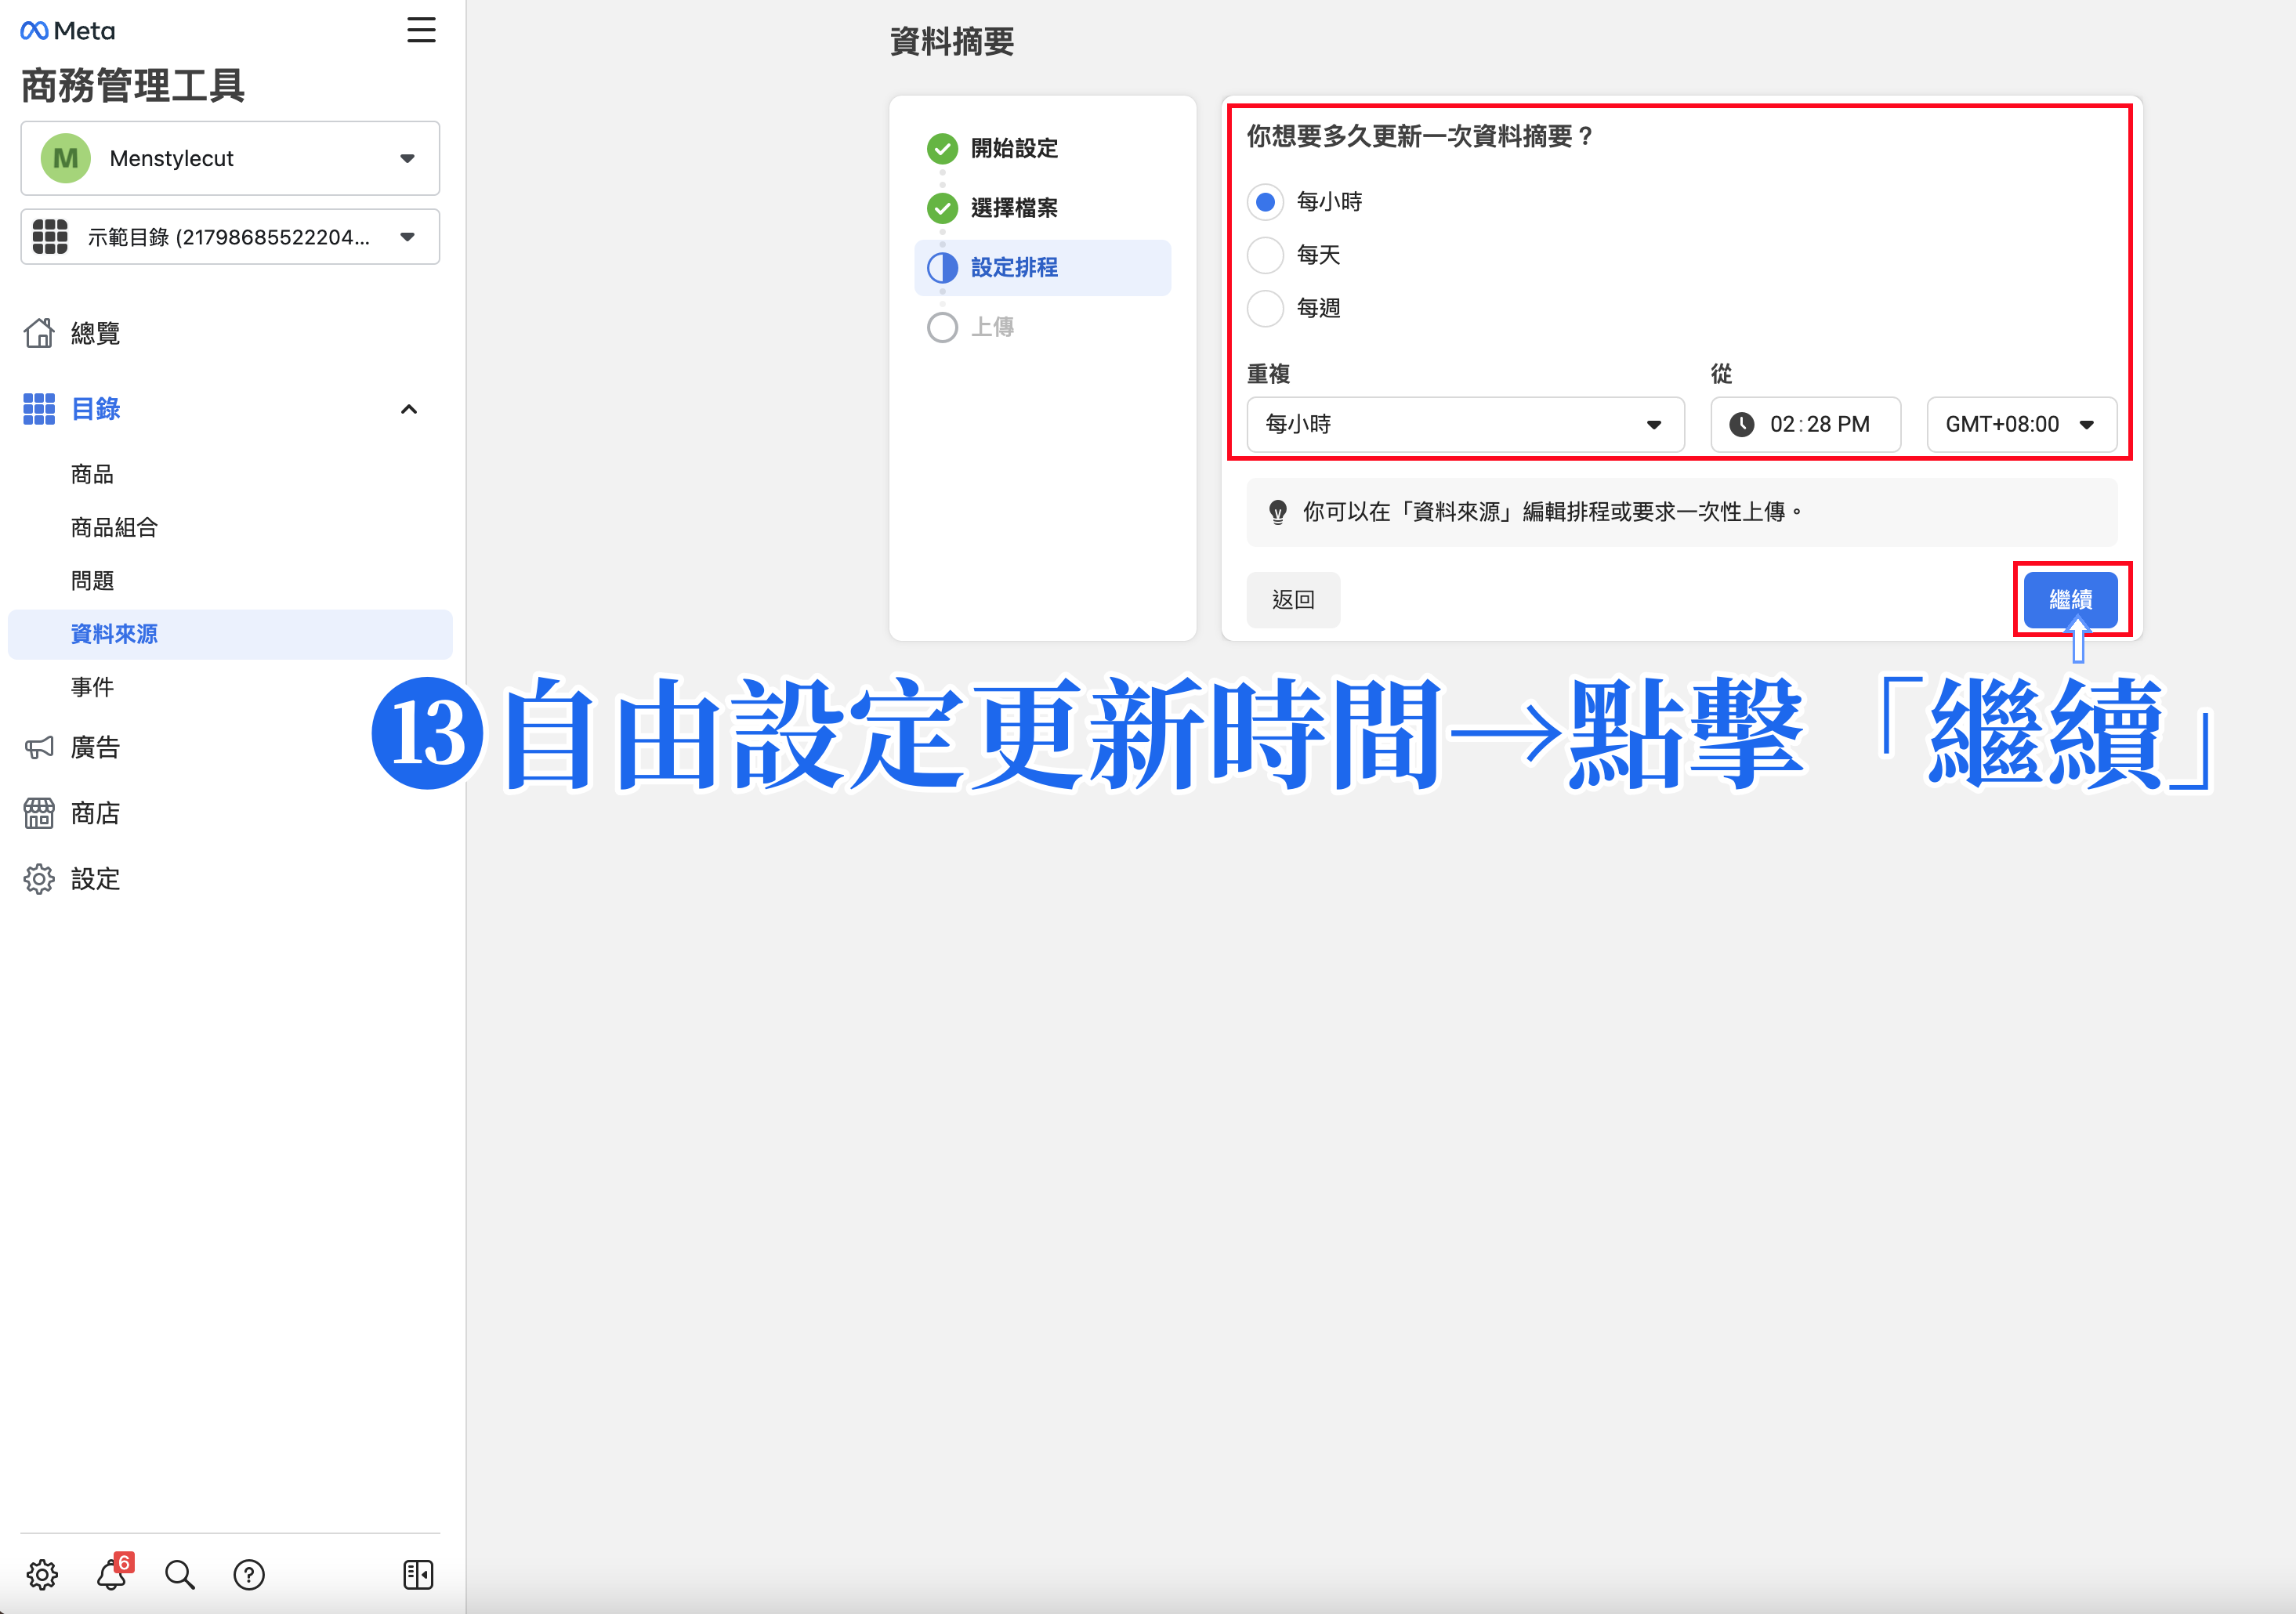Screen dimensions: 2296x1614
Task: Open the Menstylecut account dropdown
Action: pos(230,158)
